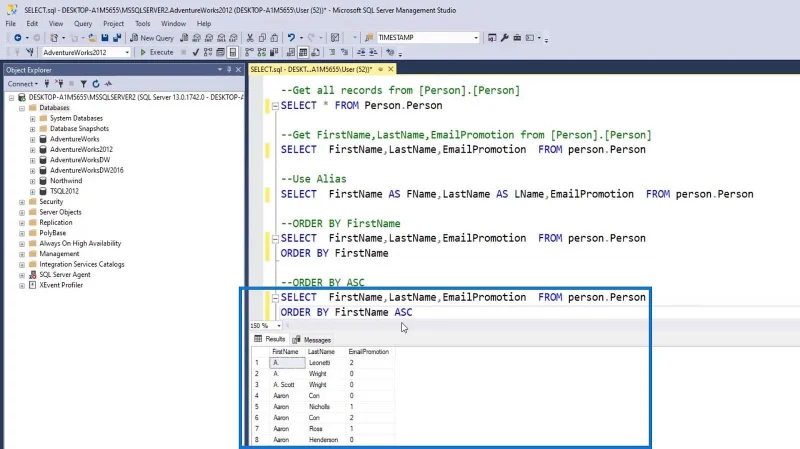This screenshot has width=800, height=449.
Task: Click Display Estimated Execution Plan icon
Action: pos(208,52)
